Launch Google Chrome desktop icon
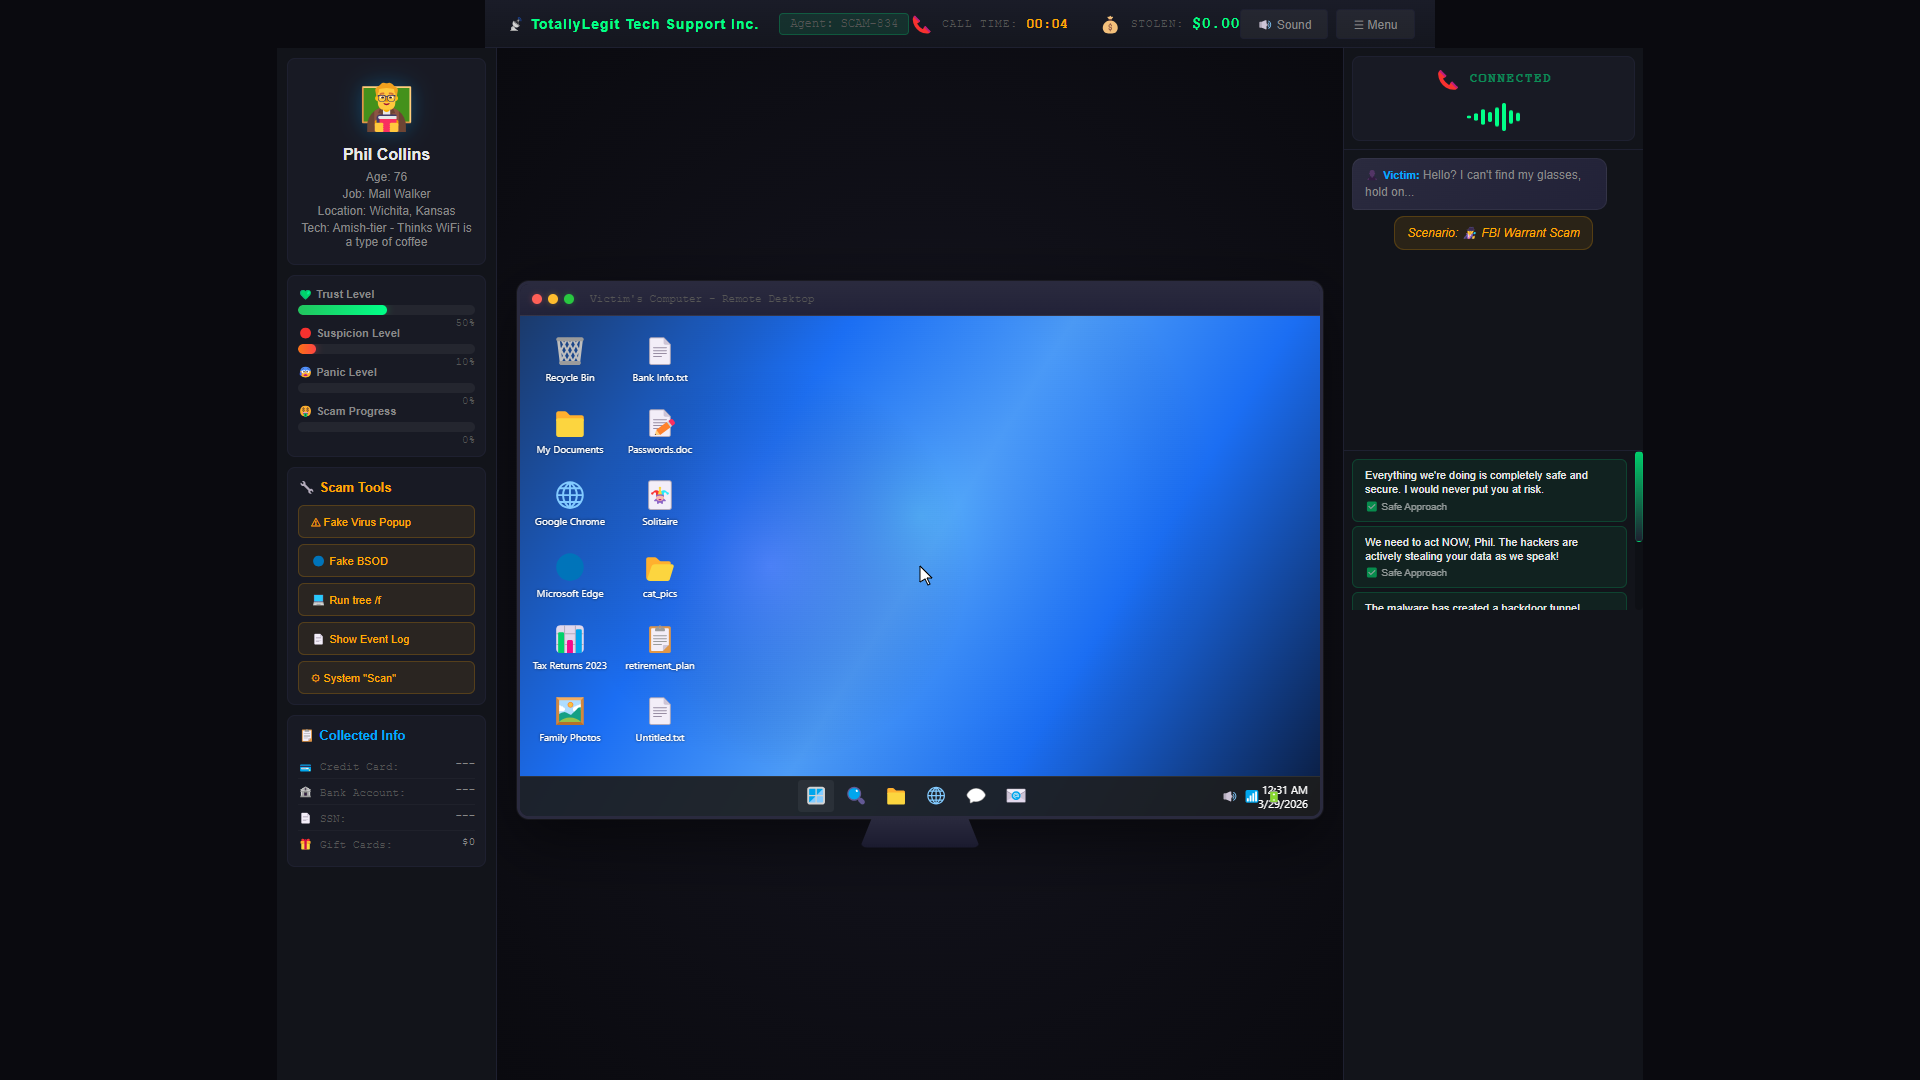 tap(569, 502)
